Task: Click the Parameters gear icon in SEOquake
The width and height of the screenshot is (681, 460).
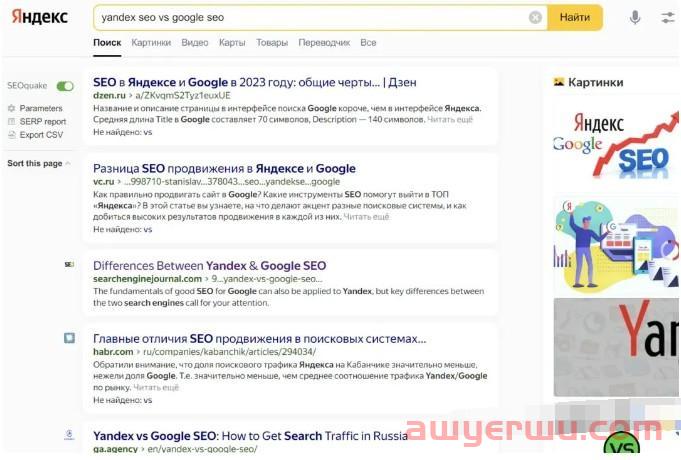Action: point(12,108)
